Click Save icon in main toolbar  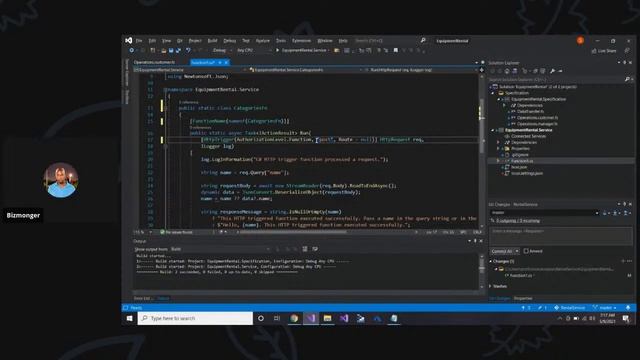tap(171, 51)
